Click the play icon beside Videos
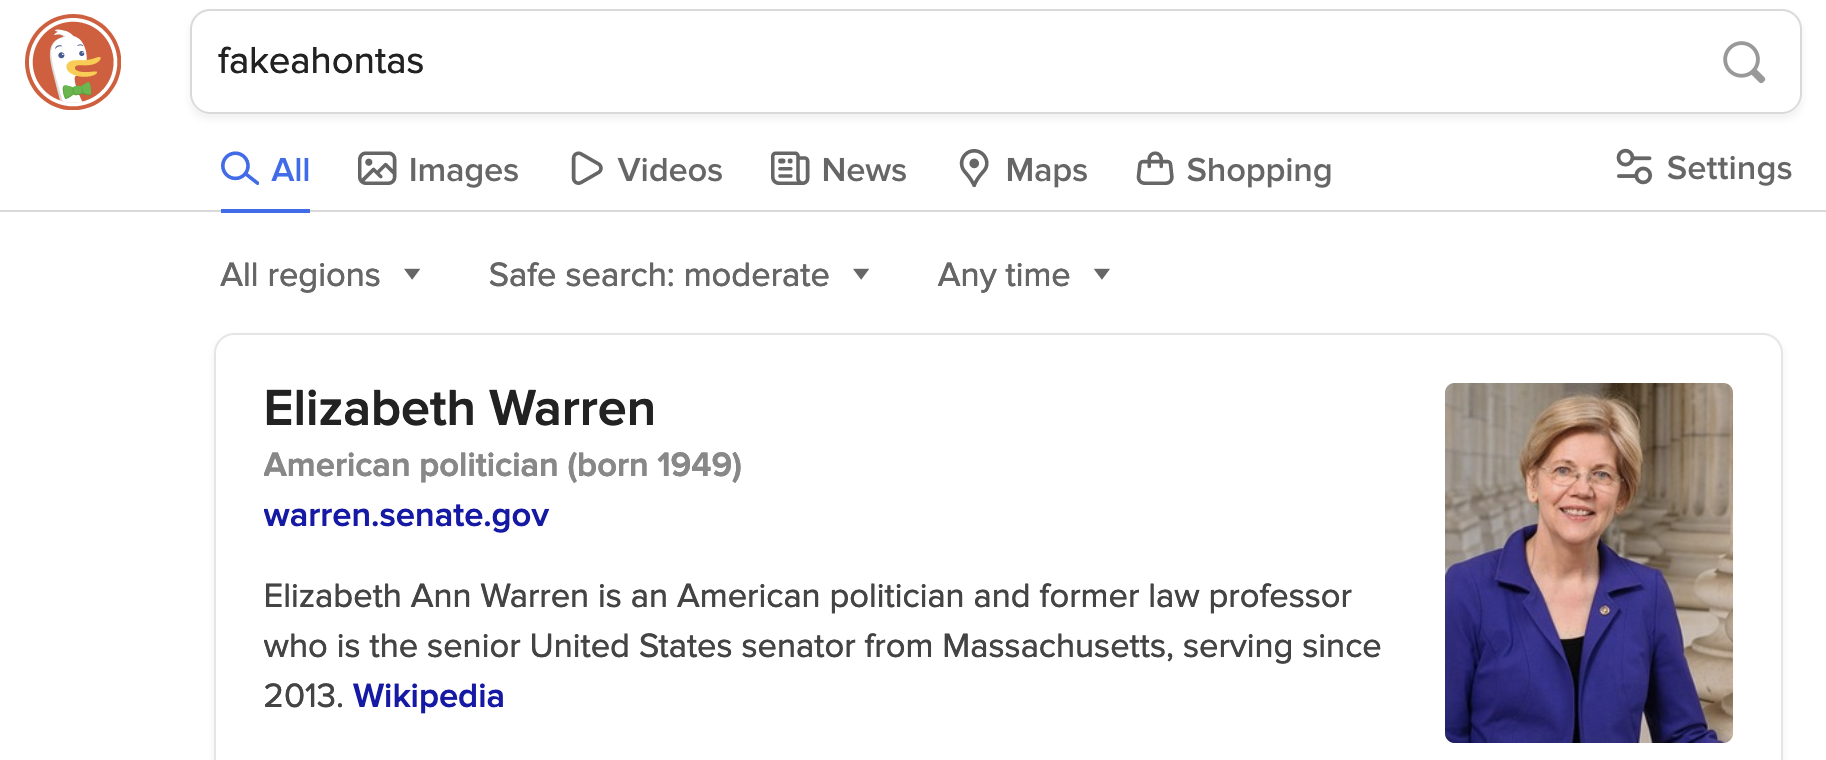 [586, 169]
